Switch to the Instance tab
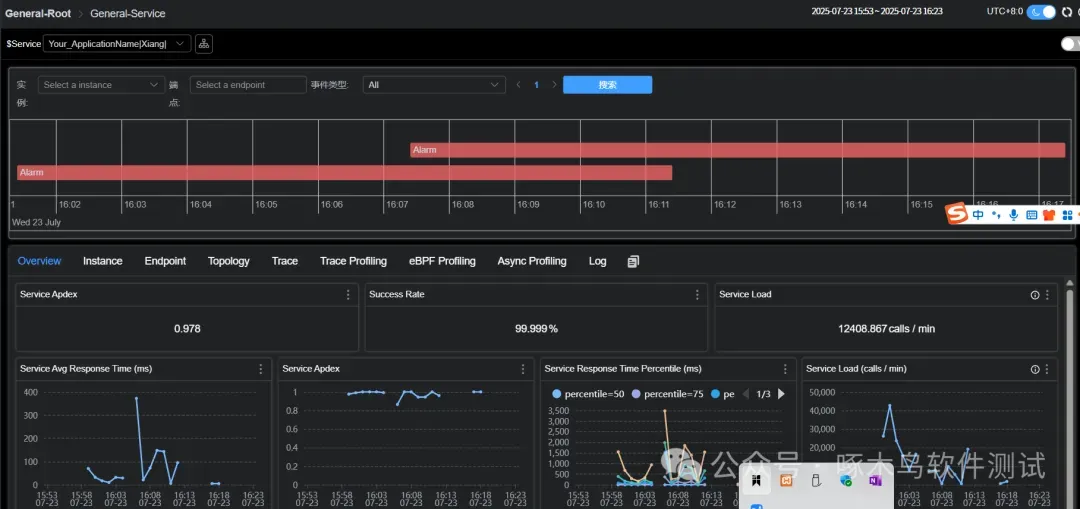Screen dimensions: 1080x509 pos(103,261)
